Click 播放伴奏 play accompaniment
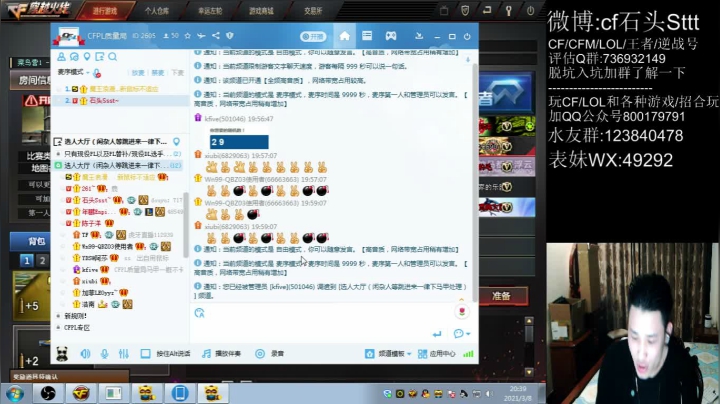 tap(222, 354)
